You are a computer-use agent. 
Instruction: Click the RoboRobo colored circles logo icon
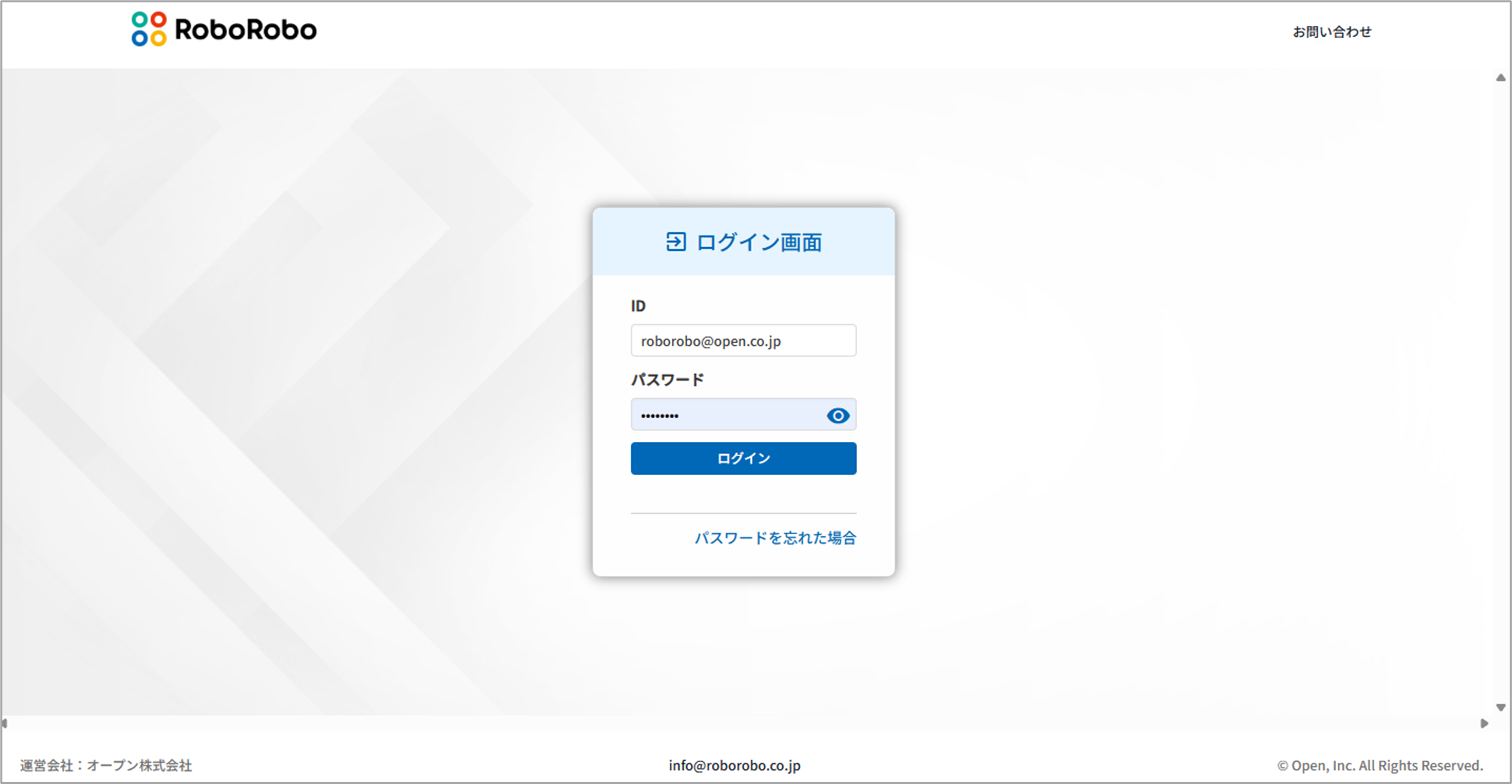[x=149, y=30]
